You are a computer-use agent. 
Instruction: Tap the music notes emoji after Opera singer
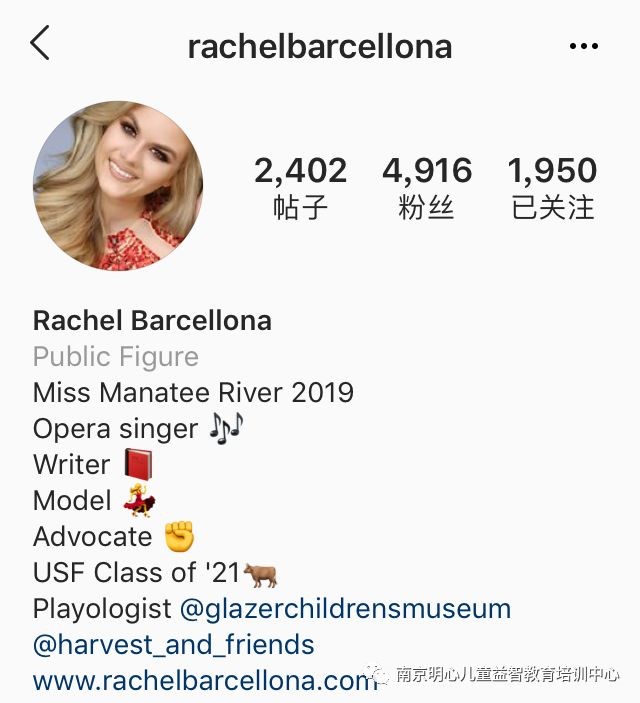[226, 428]
